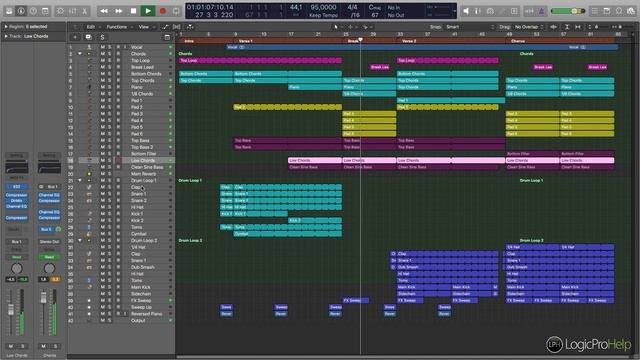This screenshot has width=640, height=360.
Task: Open the media Browsers icon
Action: point(631,11)
